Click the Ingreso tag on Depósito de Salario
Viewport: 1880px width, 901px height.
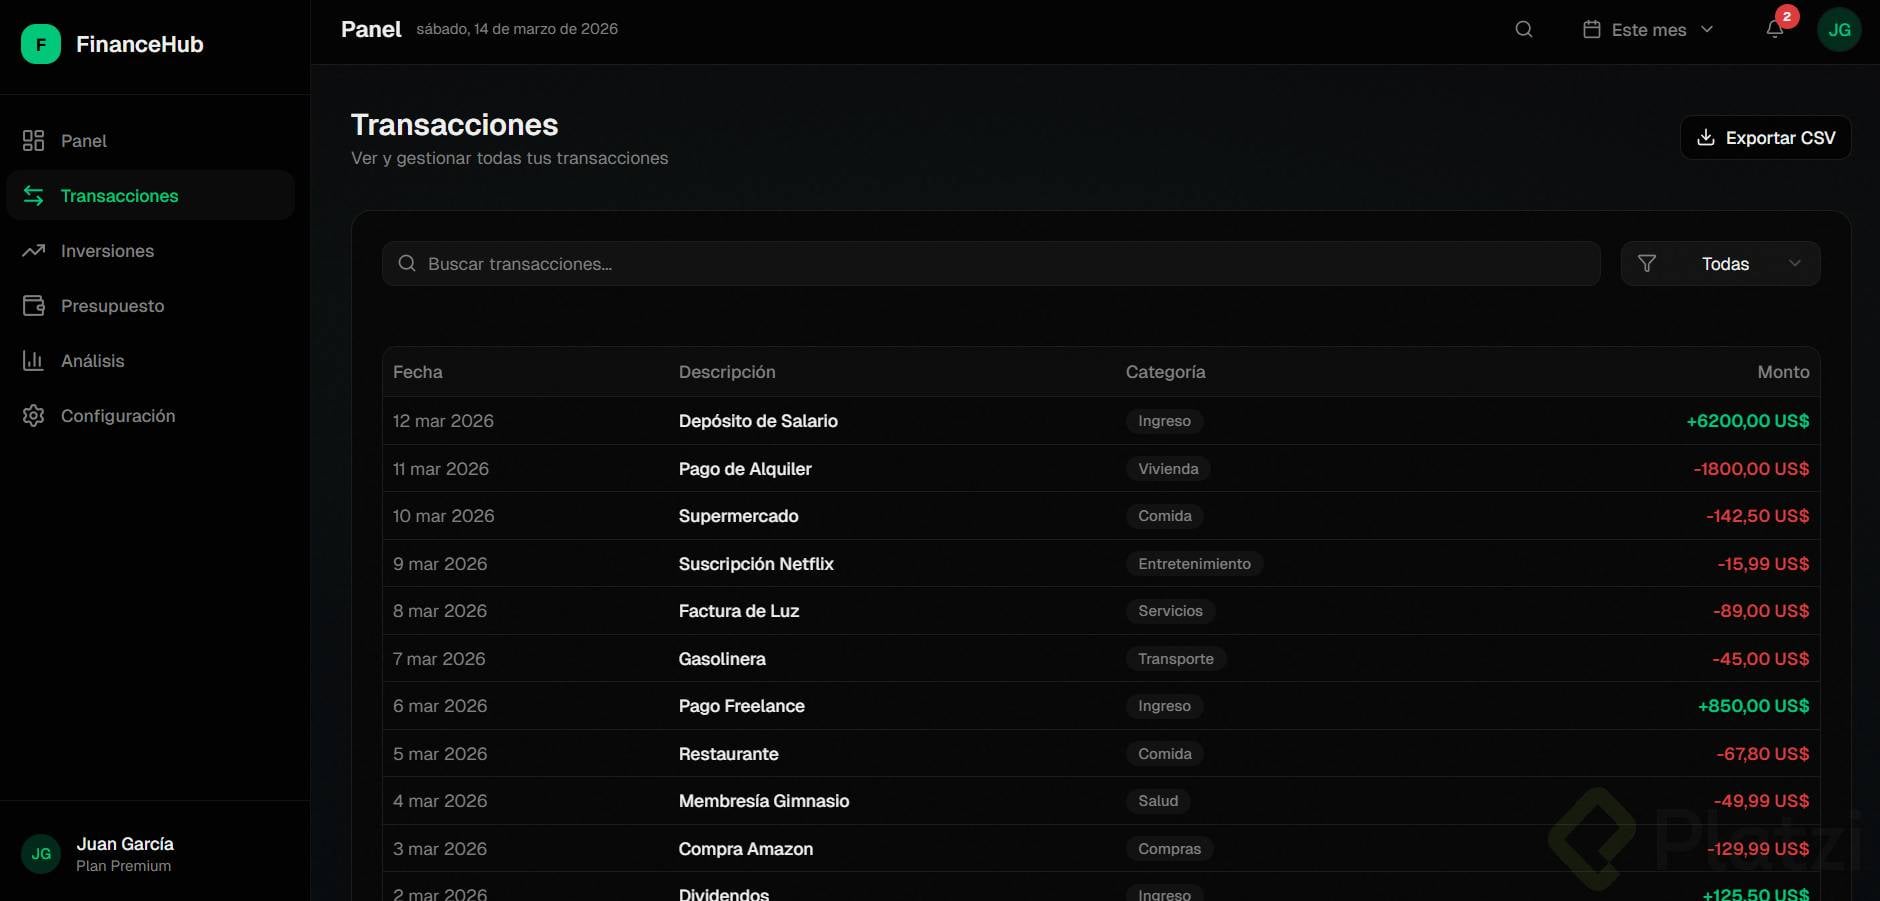1165,421
